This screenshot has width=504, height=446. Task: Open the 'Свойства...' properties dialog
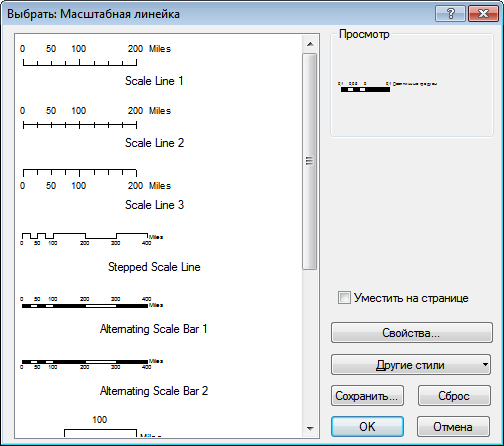tap(412, 332)
